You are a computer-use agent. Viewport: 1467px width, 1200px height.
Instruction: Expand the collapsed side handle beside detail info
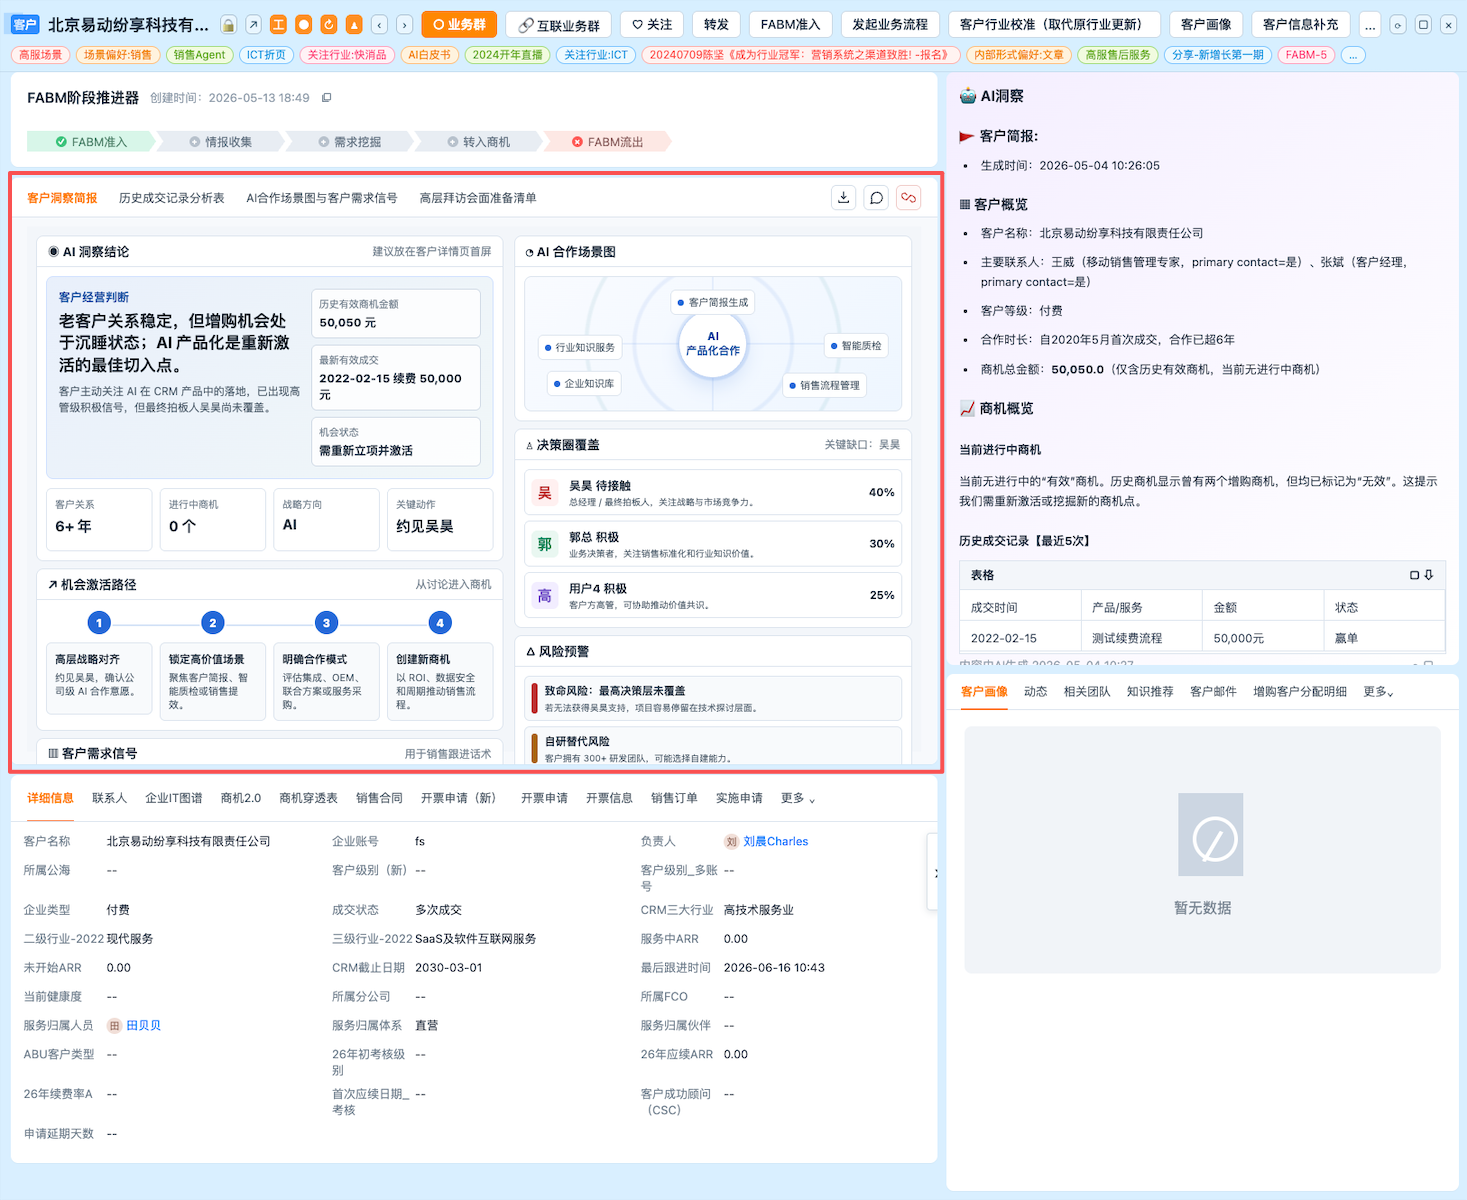click(x=934, y=872)
